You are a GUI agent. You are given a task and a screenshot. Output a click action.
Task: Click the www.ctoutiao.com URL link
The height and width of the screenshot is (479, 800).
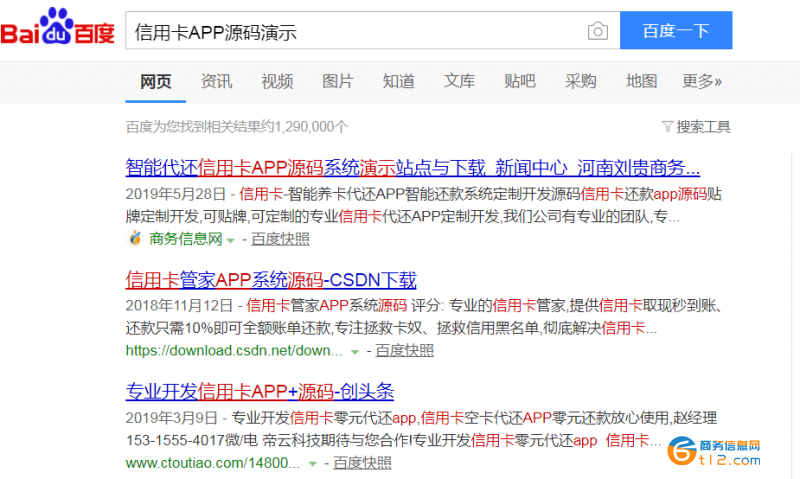point(213,463)
